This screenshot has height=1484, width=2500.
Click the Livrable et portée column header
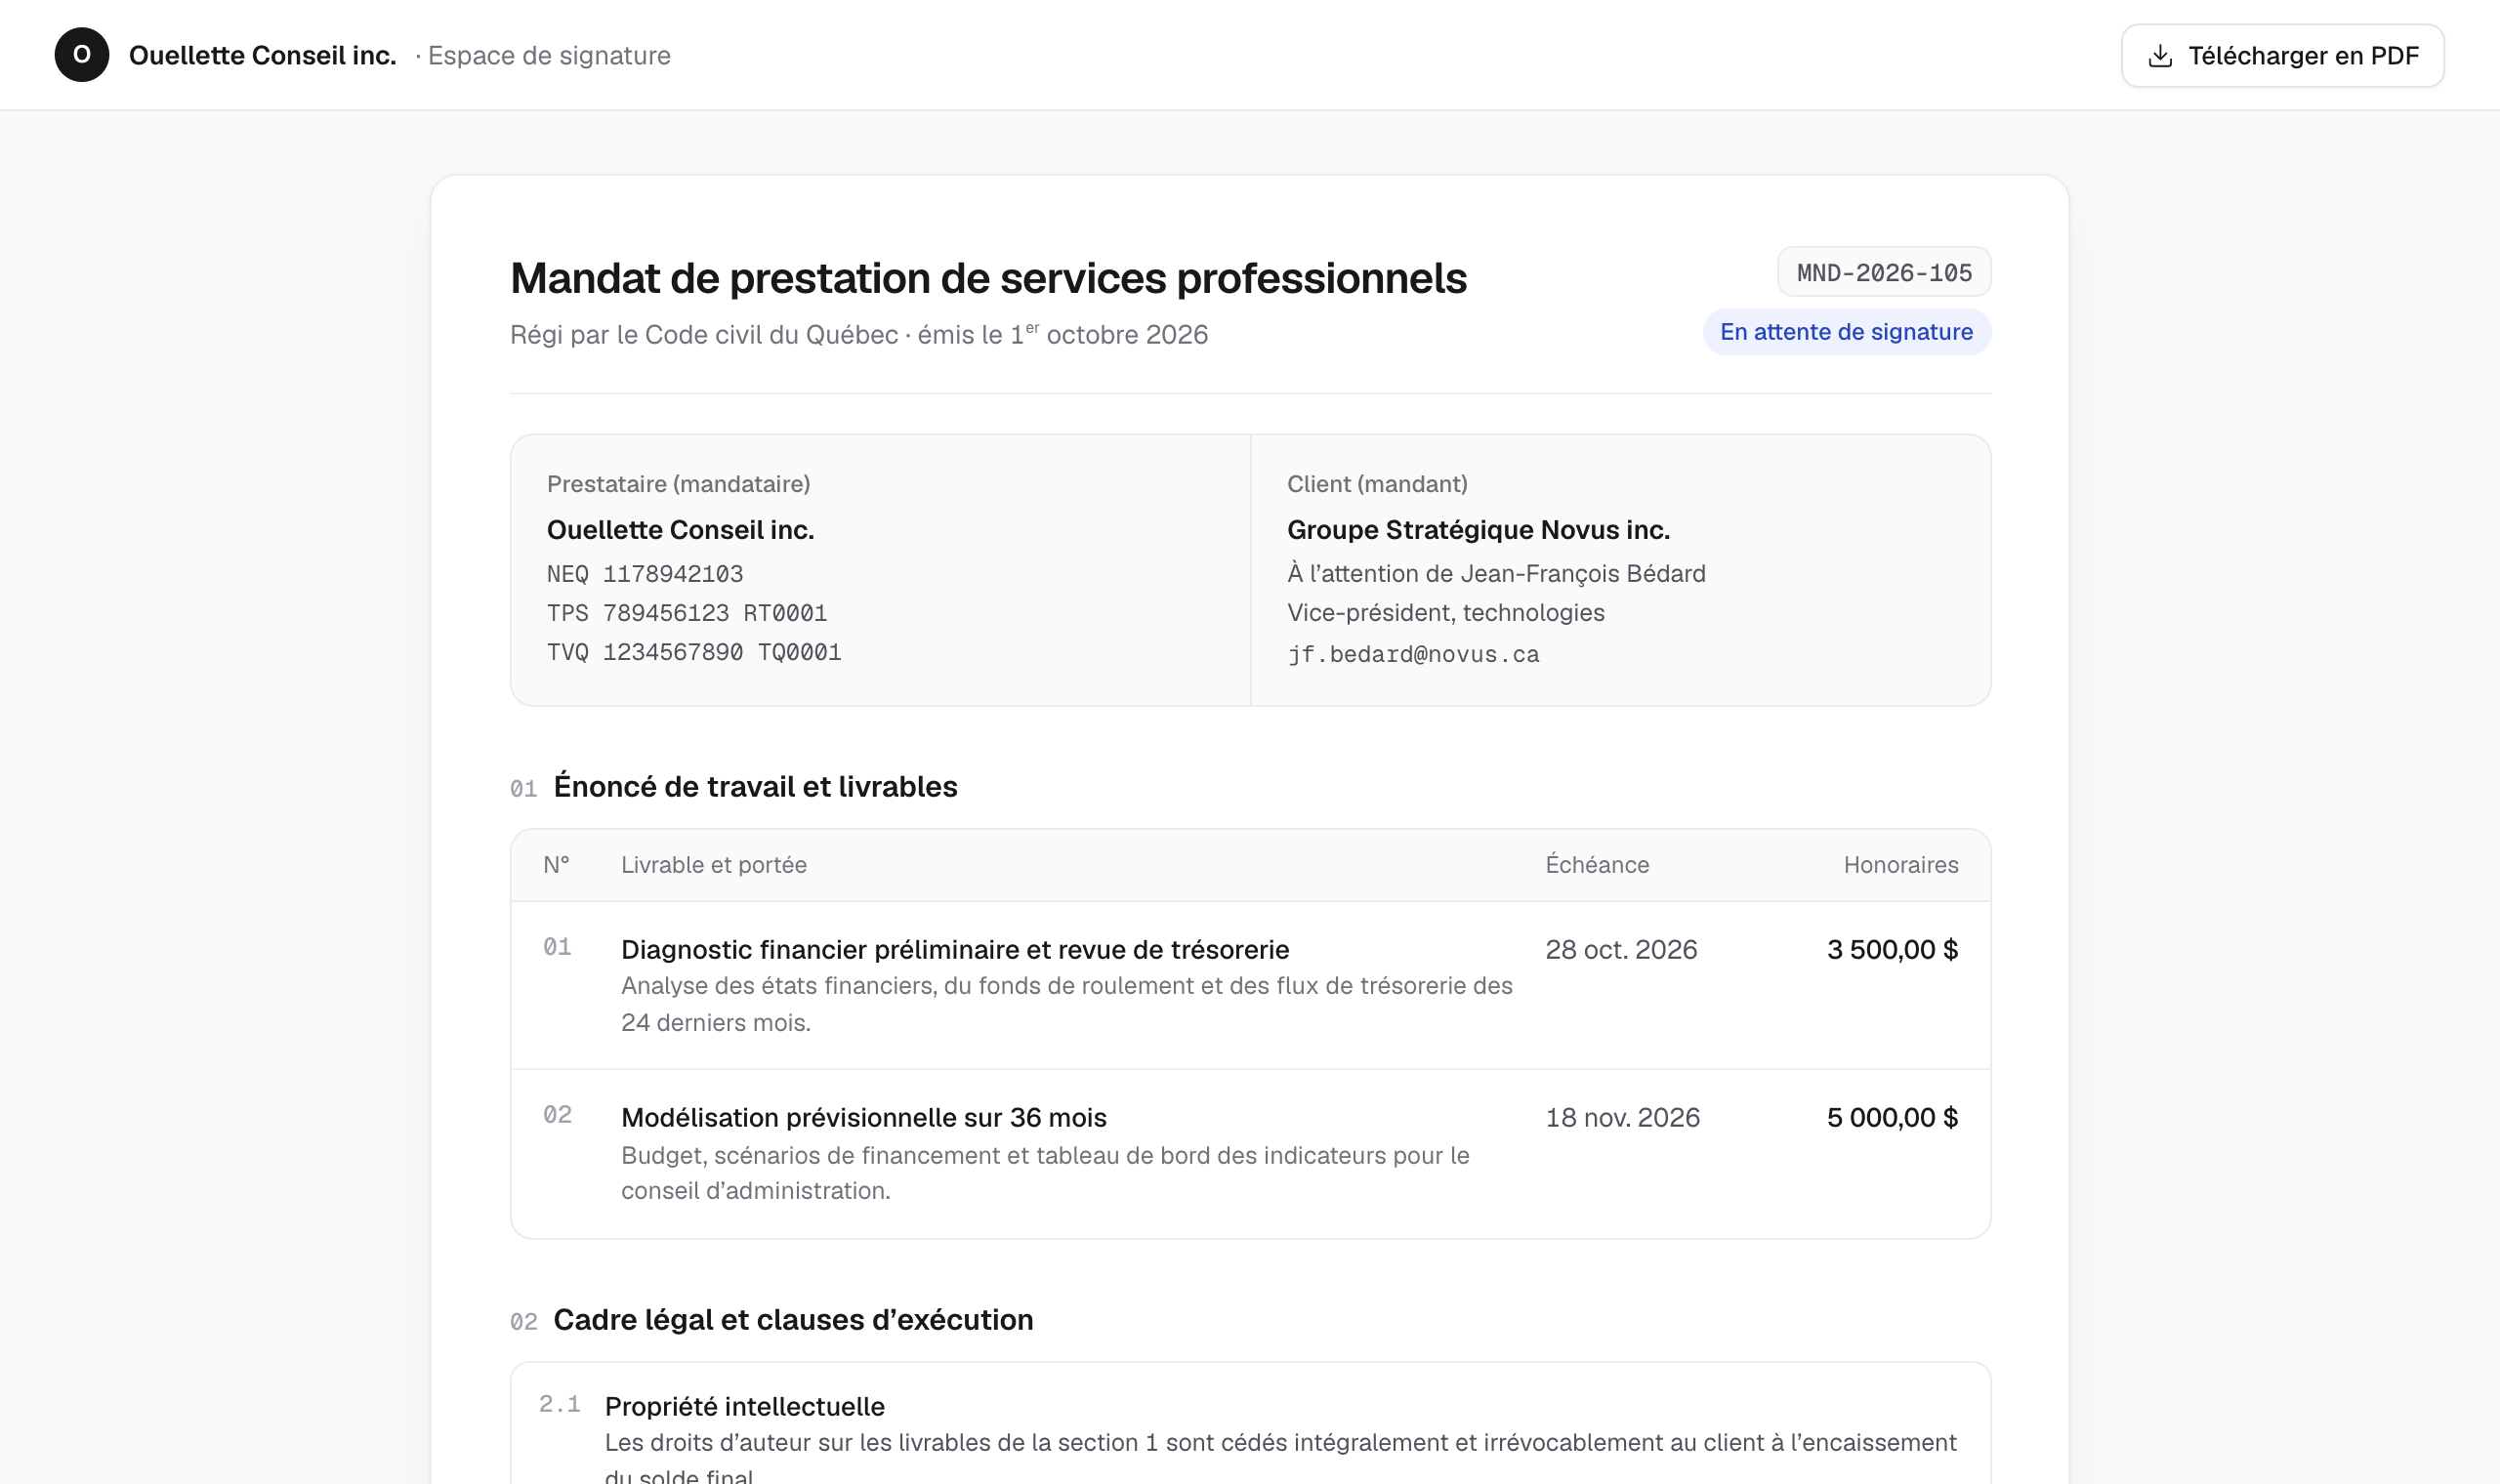(714, 865)
